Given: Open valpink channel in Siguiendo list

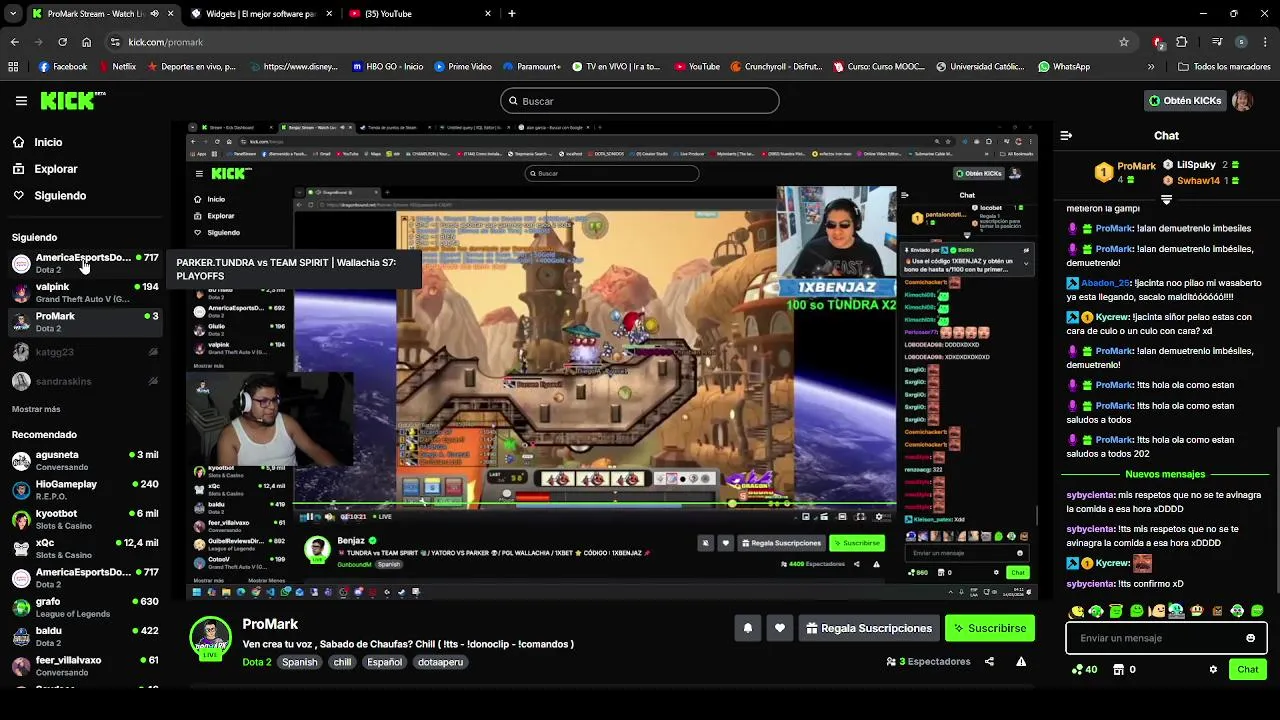Looking at the screenshot, I should (x=85, y=292).
